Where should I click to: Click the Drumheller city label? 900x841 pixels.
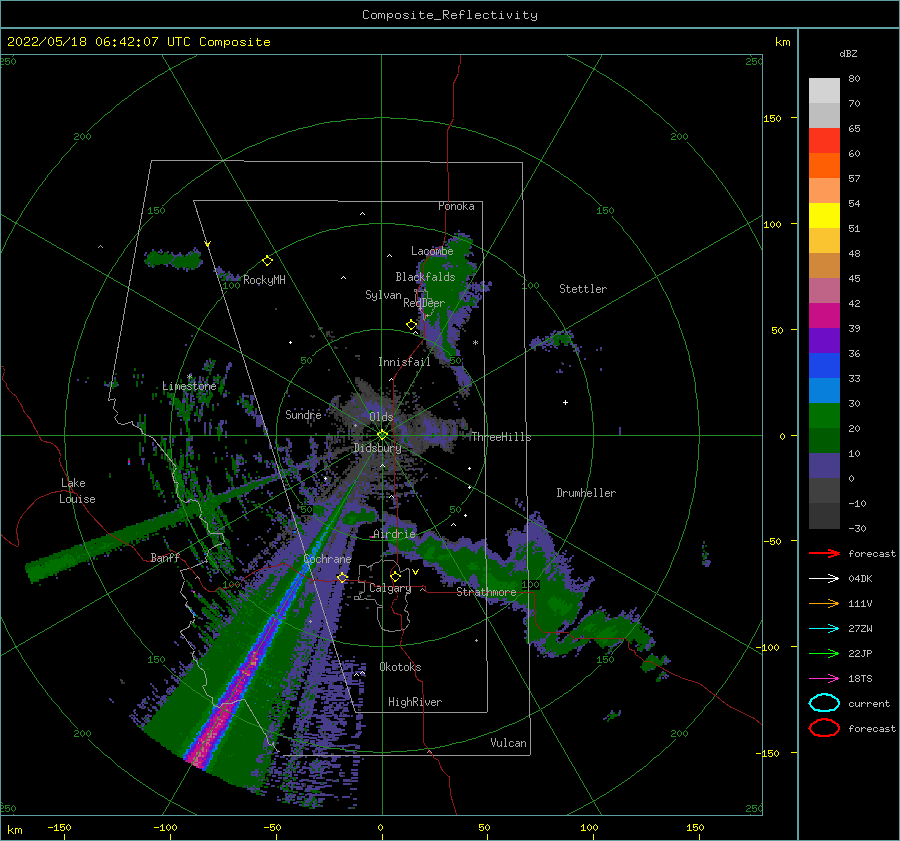tap(586, 493)
